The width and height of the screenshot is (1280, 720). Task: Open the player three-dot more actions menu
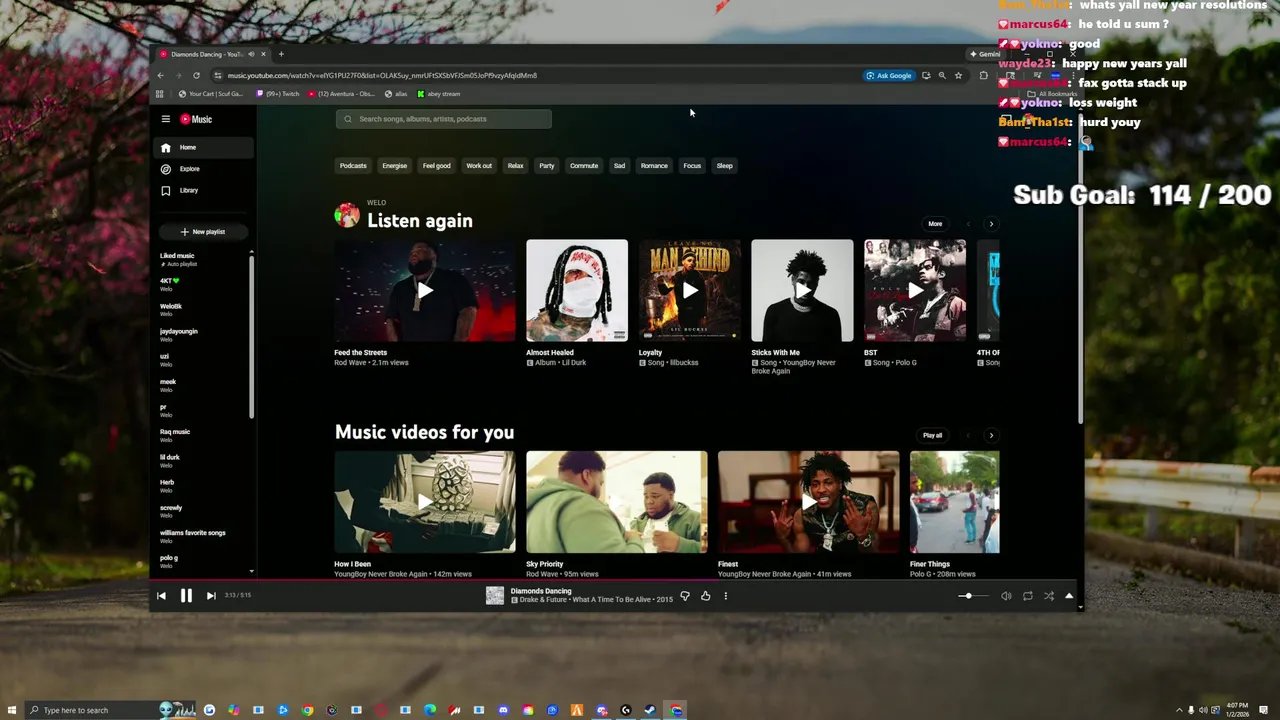(x=726, y=596)
